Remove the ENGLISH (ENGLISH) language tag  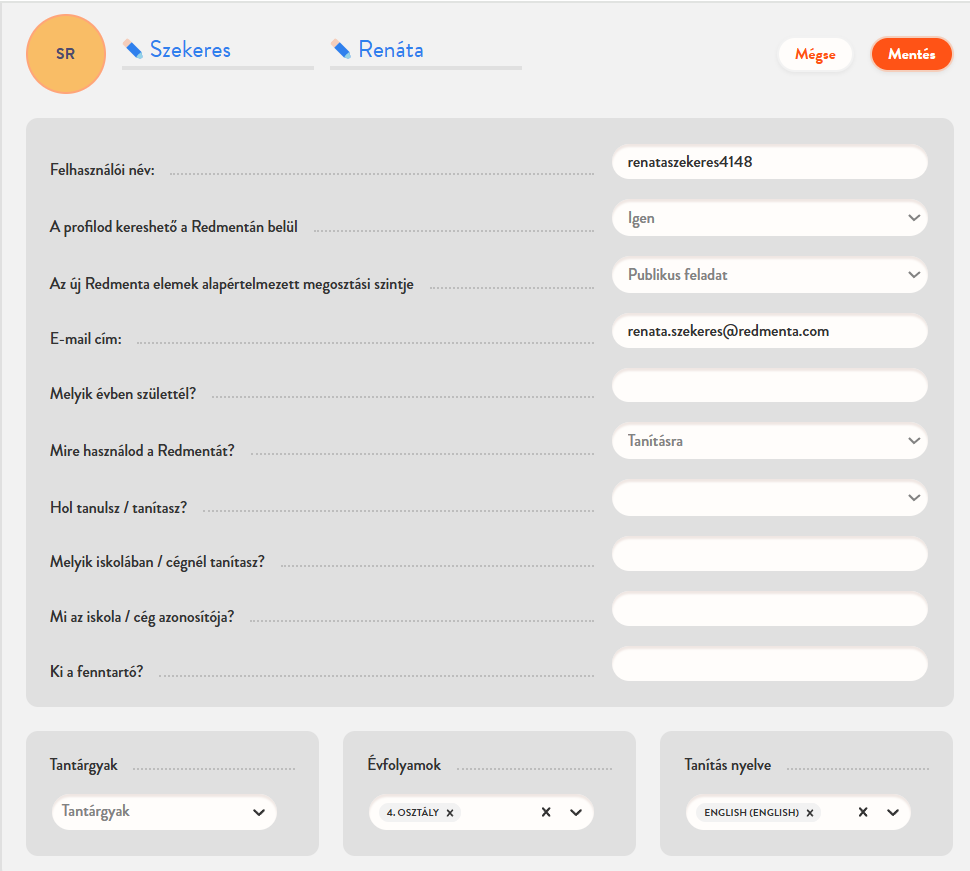810,813
